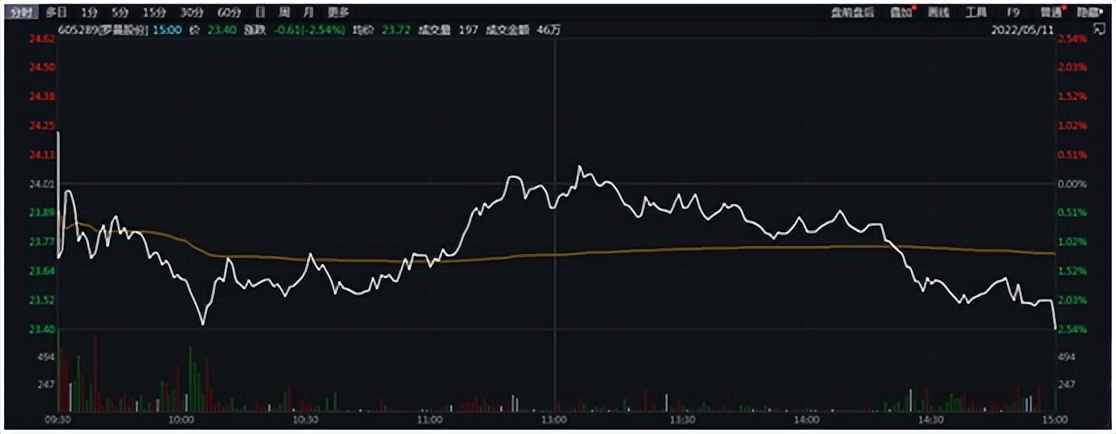Select the 15分 chart period
Image resolution: width=1116 pixels, height=434 pixels.
[153, 12]
